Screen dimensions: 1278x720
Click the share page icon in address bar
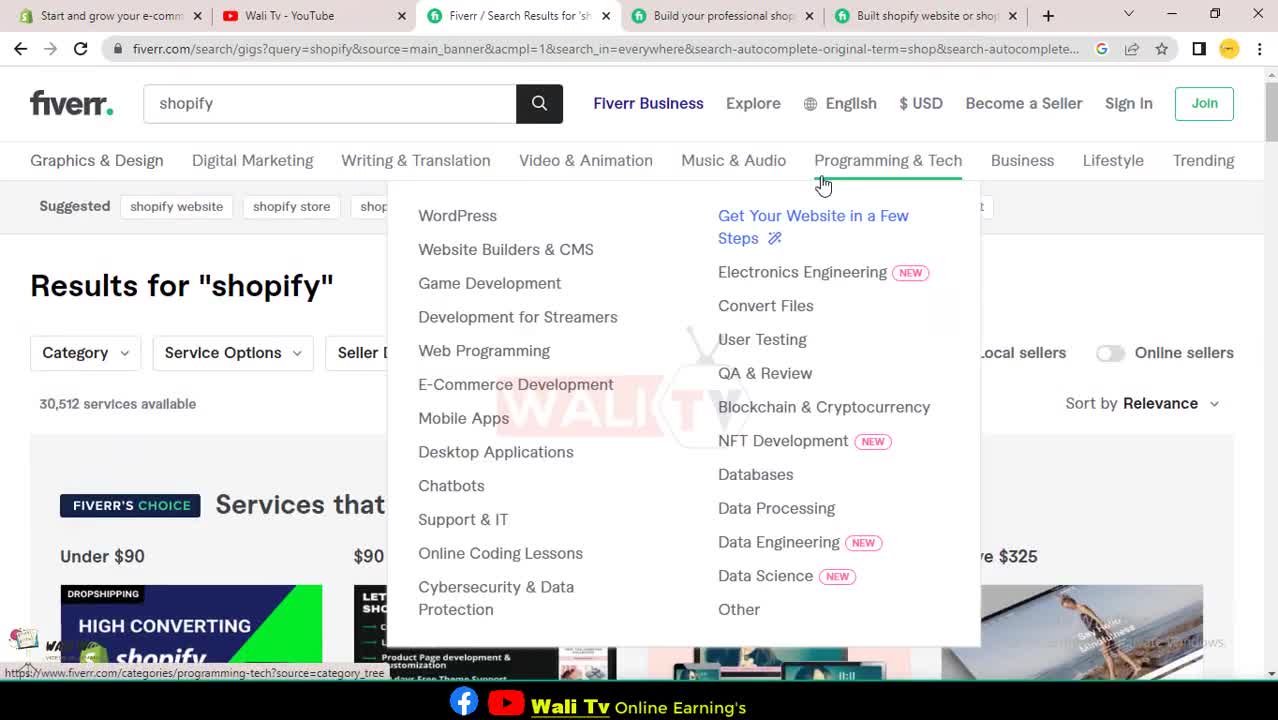pyautogui.click(x=1131, y=48)
